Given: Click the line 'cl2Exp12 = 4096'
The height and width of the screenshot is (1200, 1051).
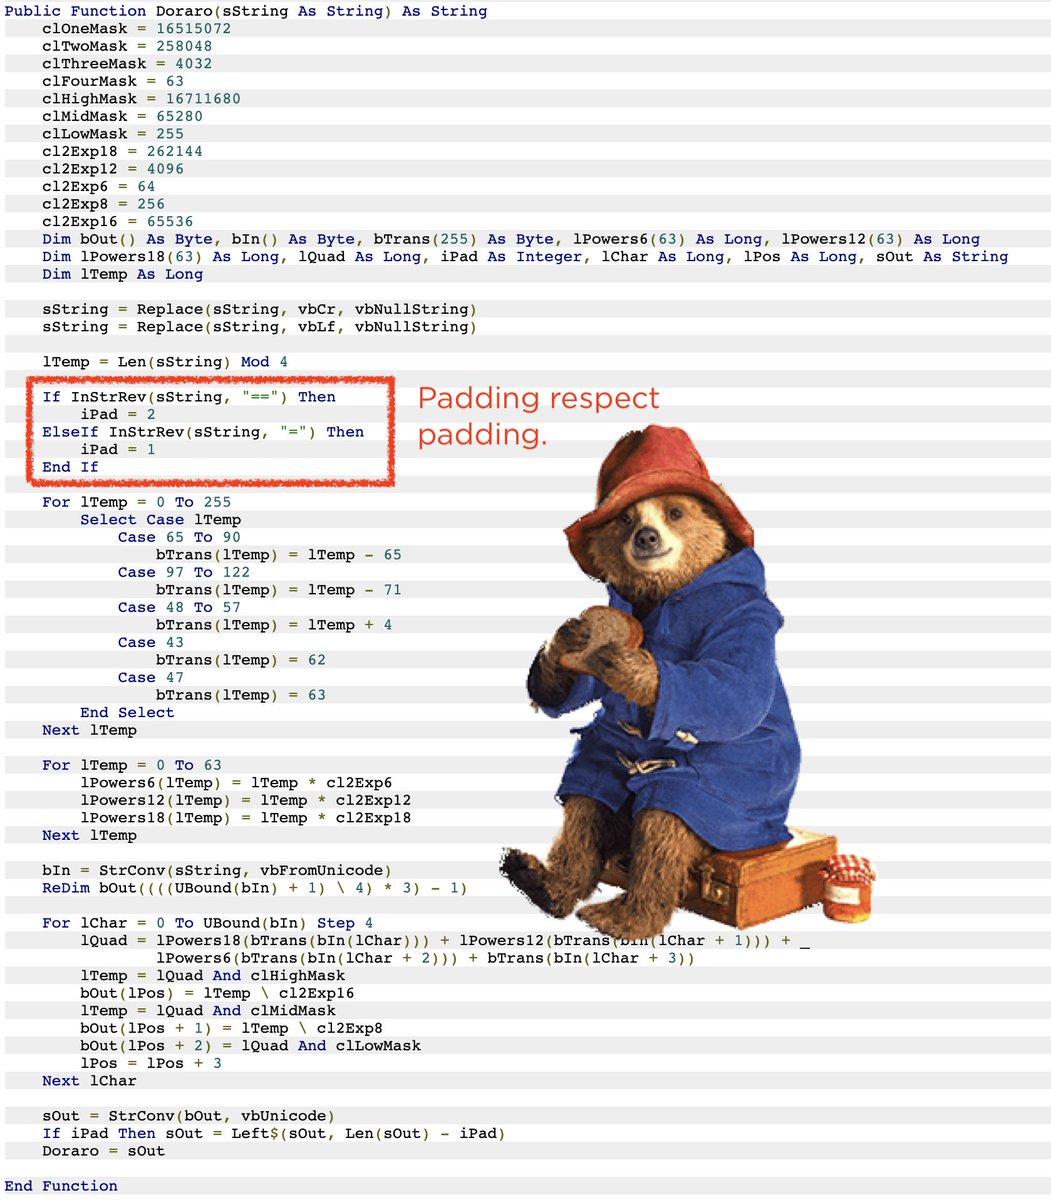Looking at the screenshot, I should point(113,169).
